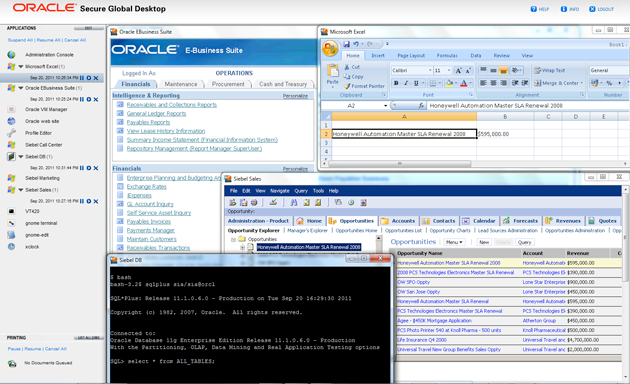Viewport: 630px width, 384px height.
Task: Toggle Align Text Left in Excel
Action: [483, 83]
